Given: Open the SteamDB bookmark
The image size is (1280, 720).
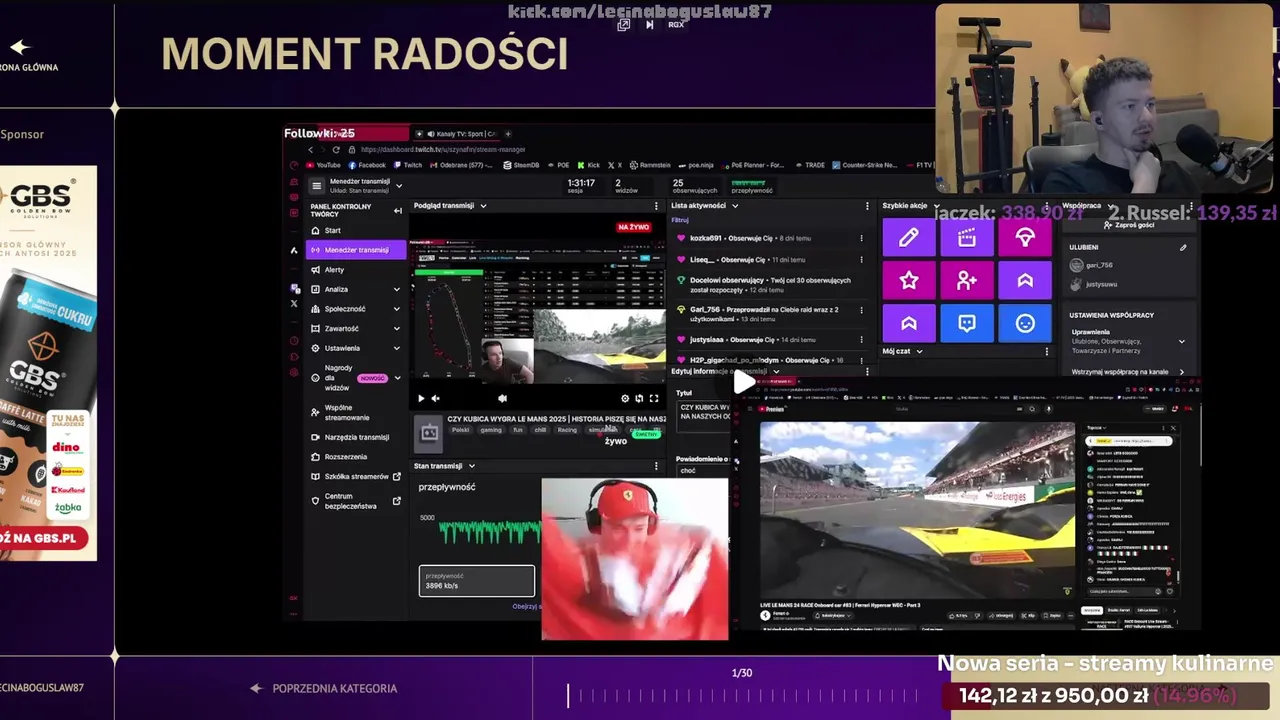Looking at the screenshot, I should click(522, 165).
